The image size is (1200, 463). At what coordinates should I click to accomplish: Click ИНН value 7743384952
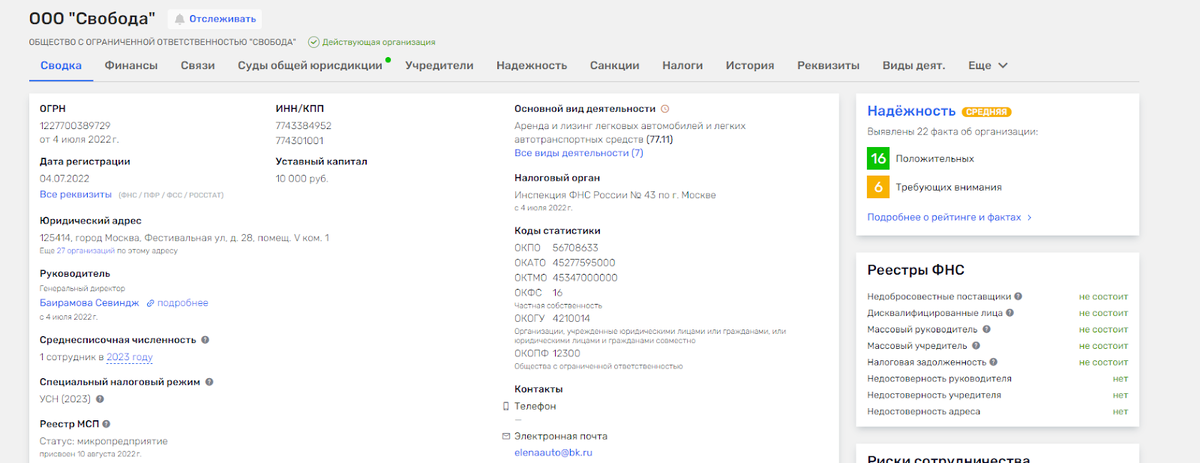click(303, 126)
